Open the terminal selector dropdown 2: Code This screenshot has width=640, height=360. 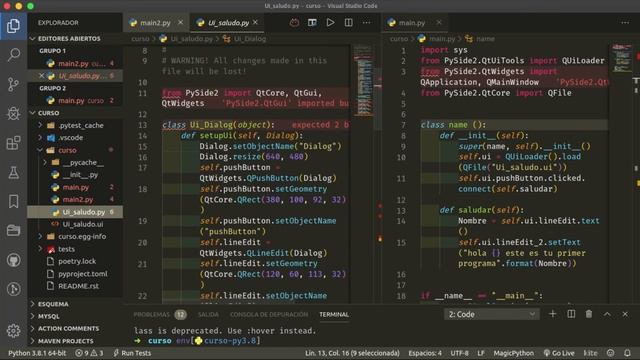click(491, 314)
